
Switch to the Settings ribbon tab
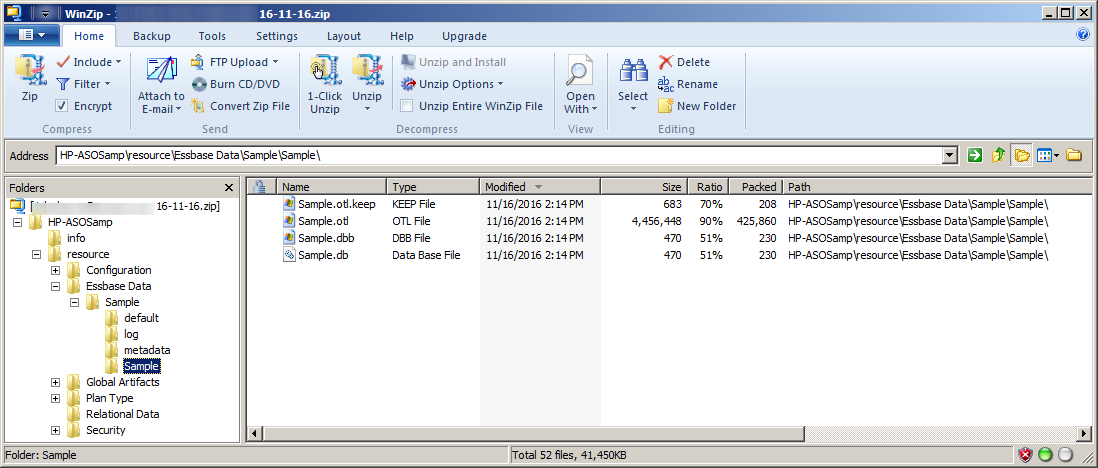[x=277, y=36]
